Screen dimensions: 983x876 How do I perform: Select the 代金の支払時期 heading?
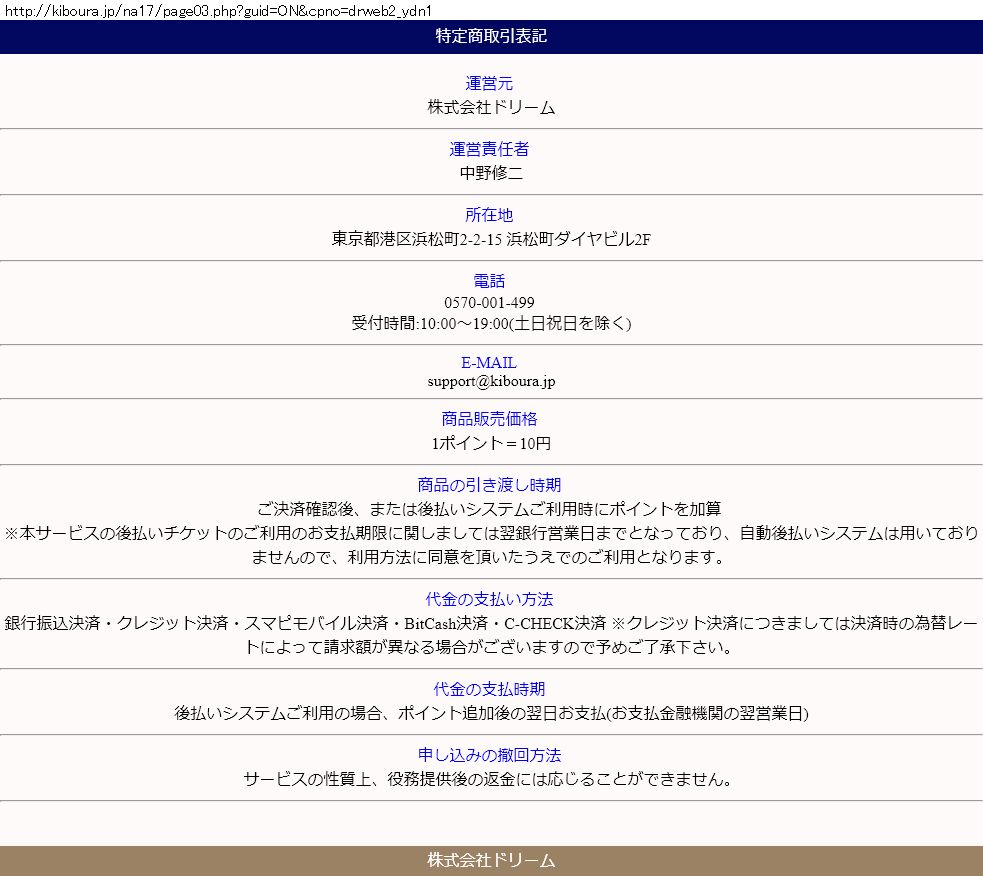[490, 690]
